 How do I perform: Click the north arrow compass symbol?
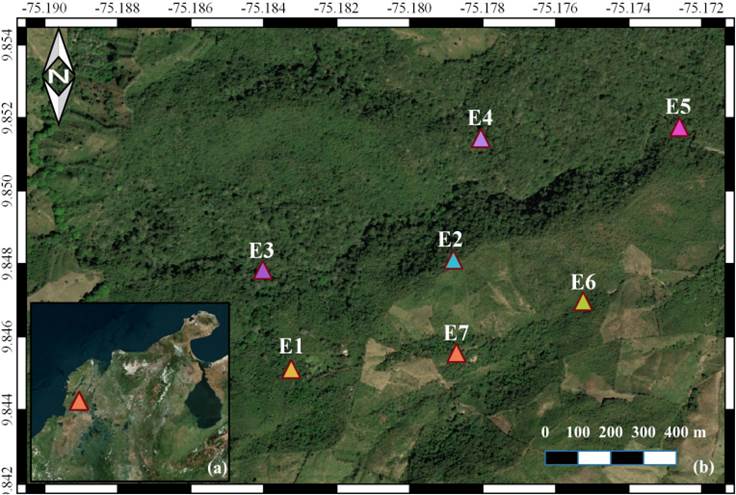(60, 76)
